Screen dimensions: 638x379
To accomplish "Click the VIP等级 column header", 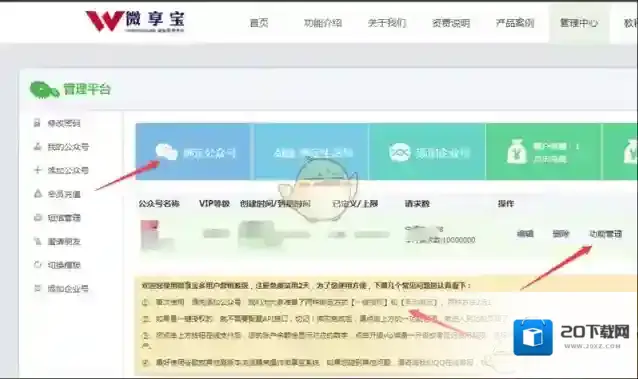I will pos(214,204).
